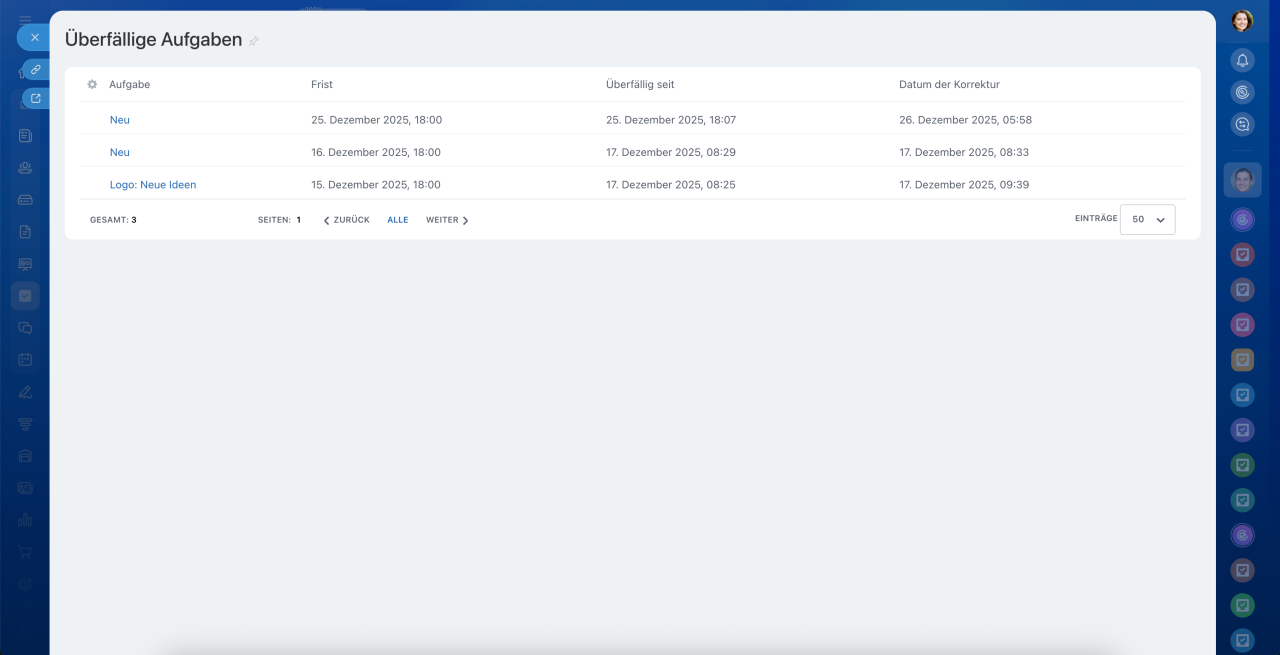This screenshot has height=655, width=1280.
Task: Open the orange task chat icon
Action: (x=1242, y=359)
